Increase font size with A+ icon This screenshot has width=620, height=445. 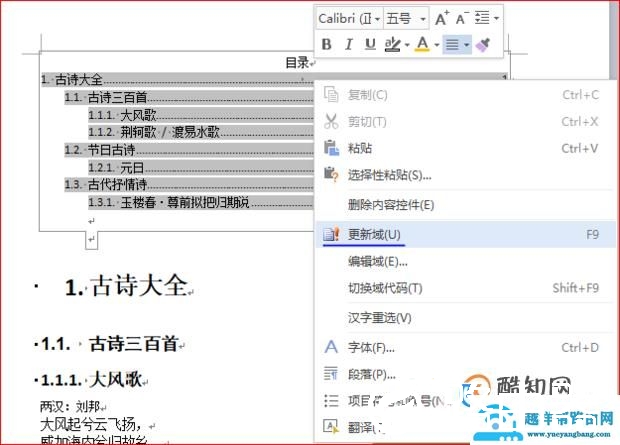pyautogui.click(x=442, y=18)
